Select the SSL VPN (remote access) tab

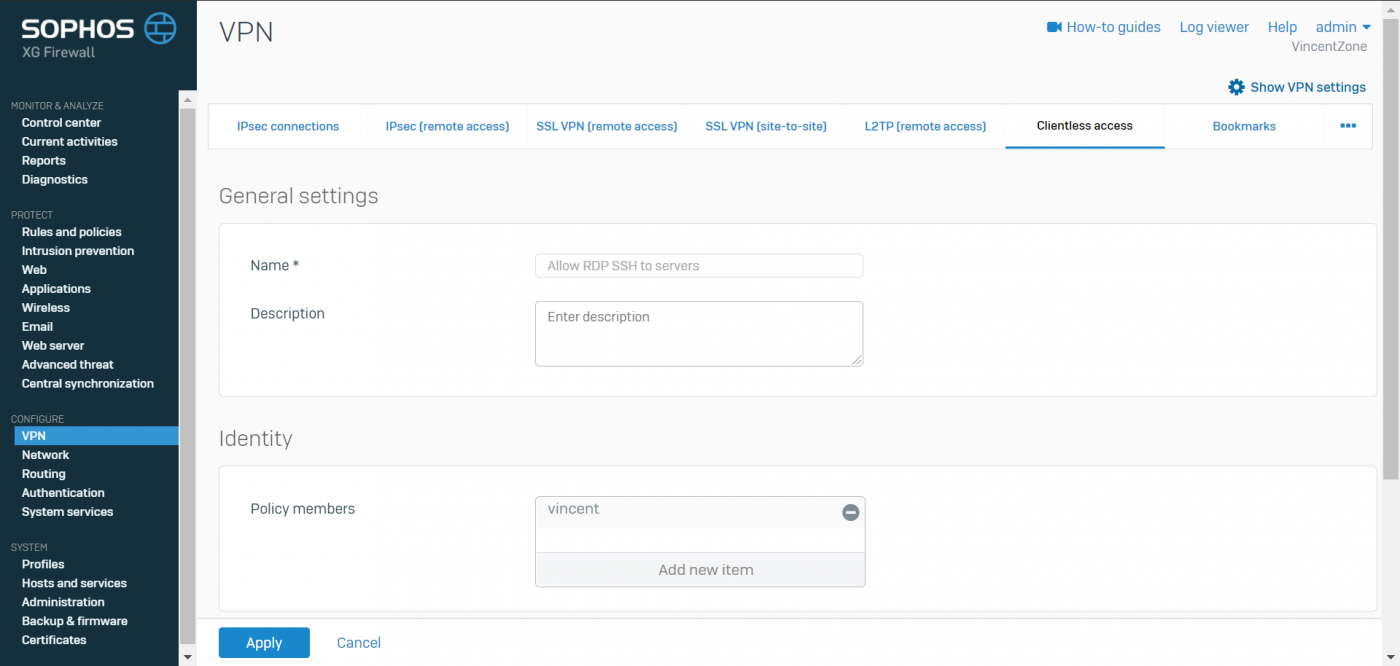607,126
